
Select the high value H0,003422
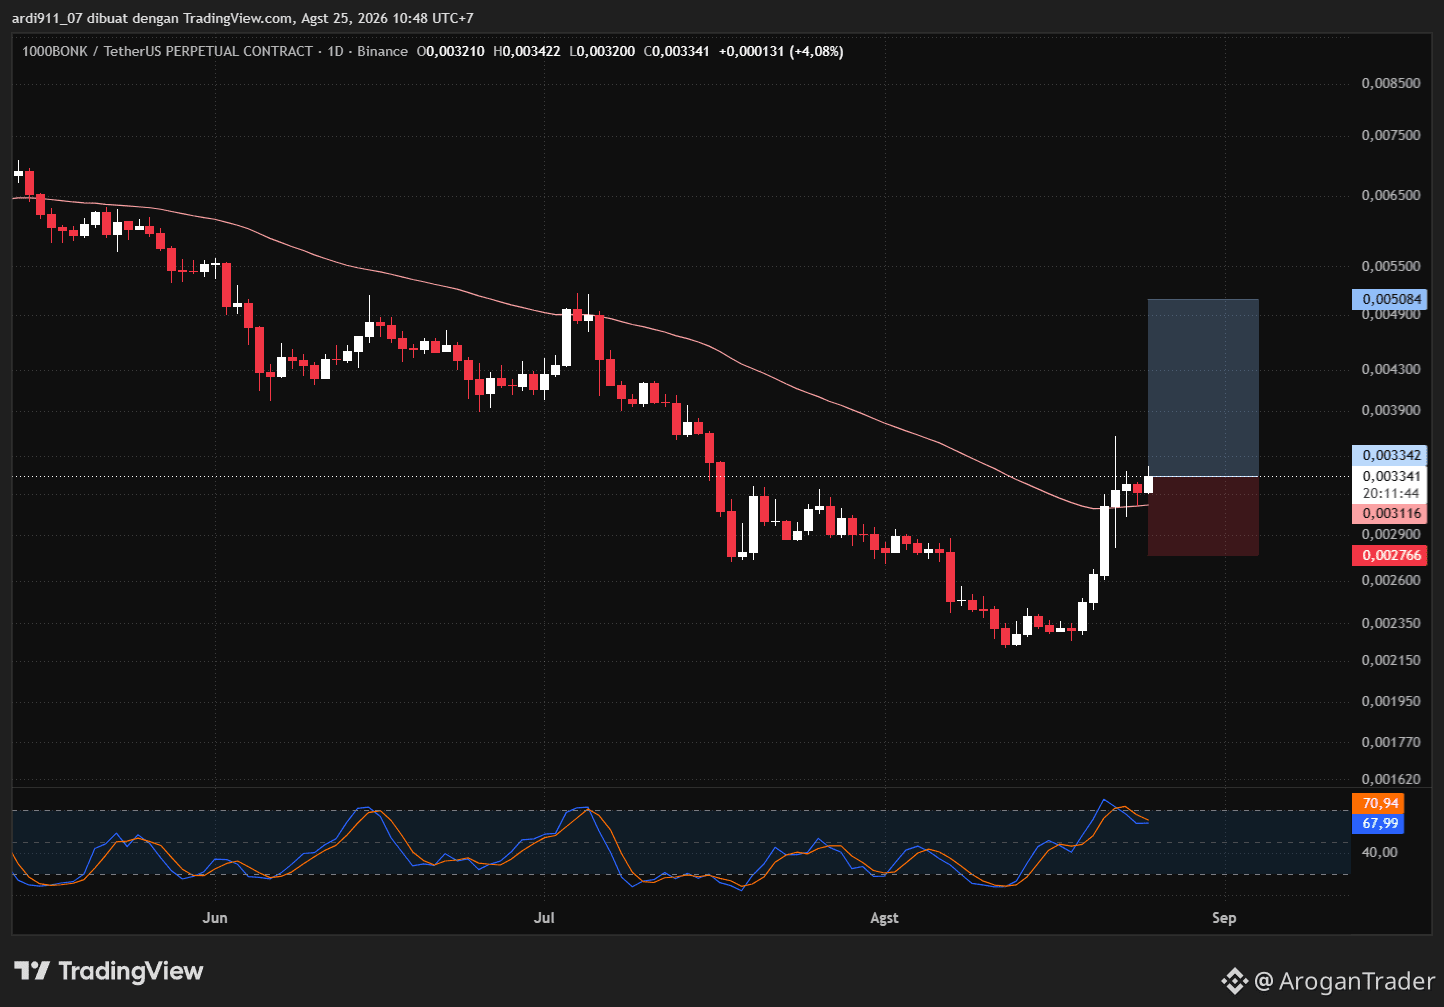[527, 51]
